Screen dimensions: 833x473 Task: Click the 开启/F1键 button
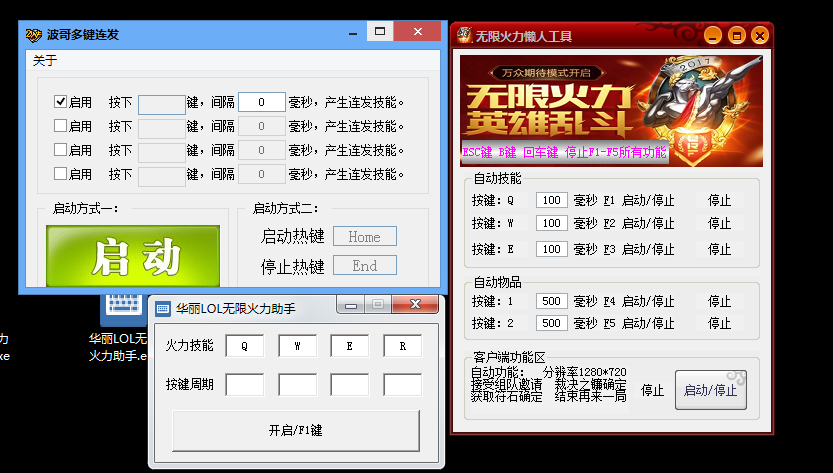click(x=295, y=430)
